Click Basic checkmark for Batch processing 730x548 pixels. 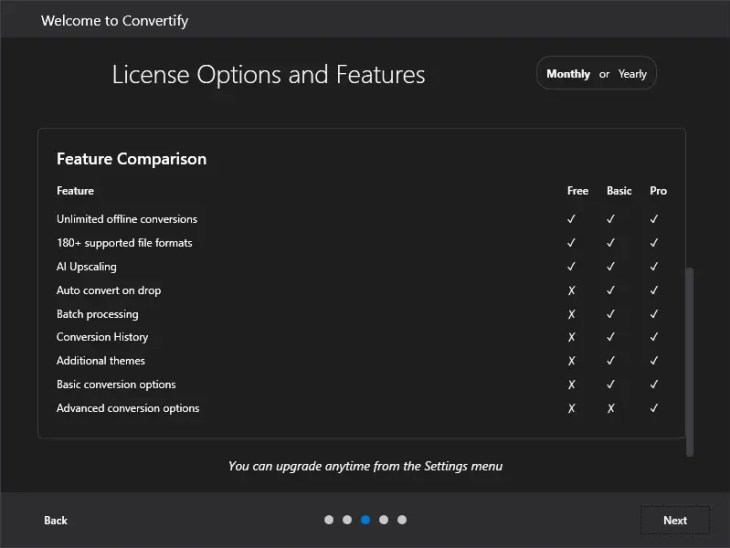coord(610,314)
